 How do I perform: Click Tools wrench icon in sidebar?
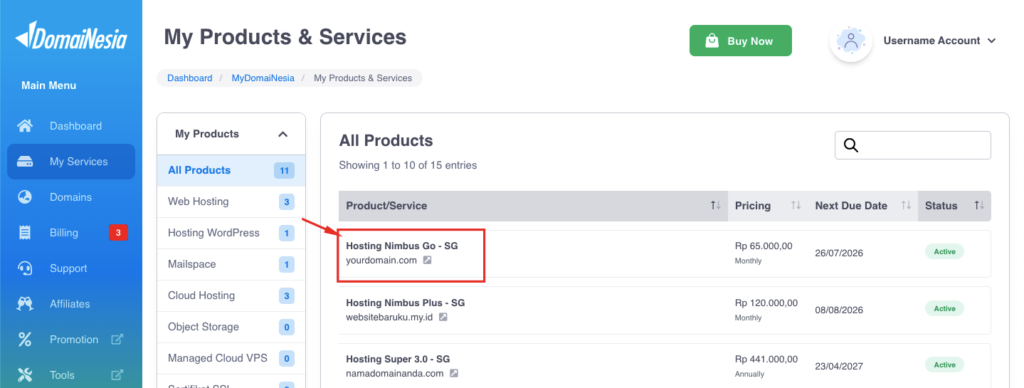25,375
